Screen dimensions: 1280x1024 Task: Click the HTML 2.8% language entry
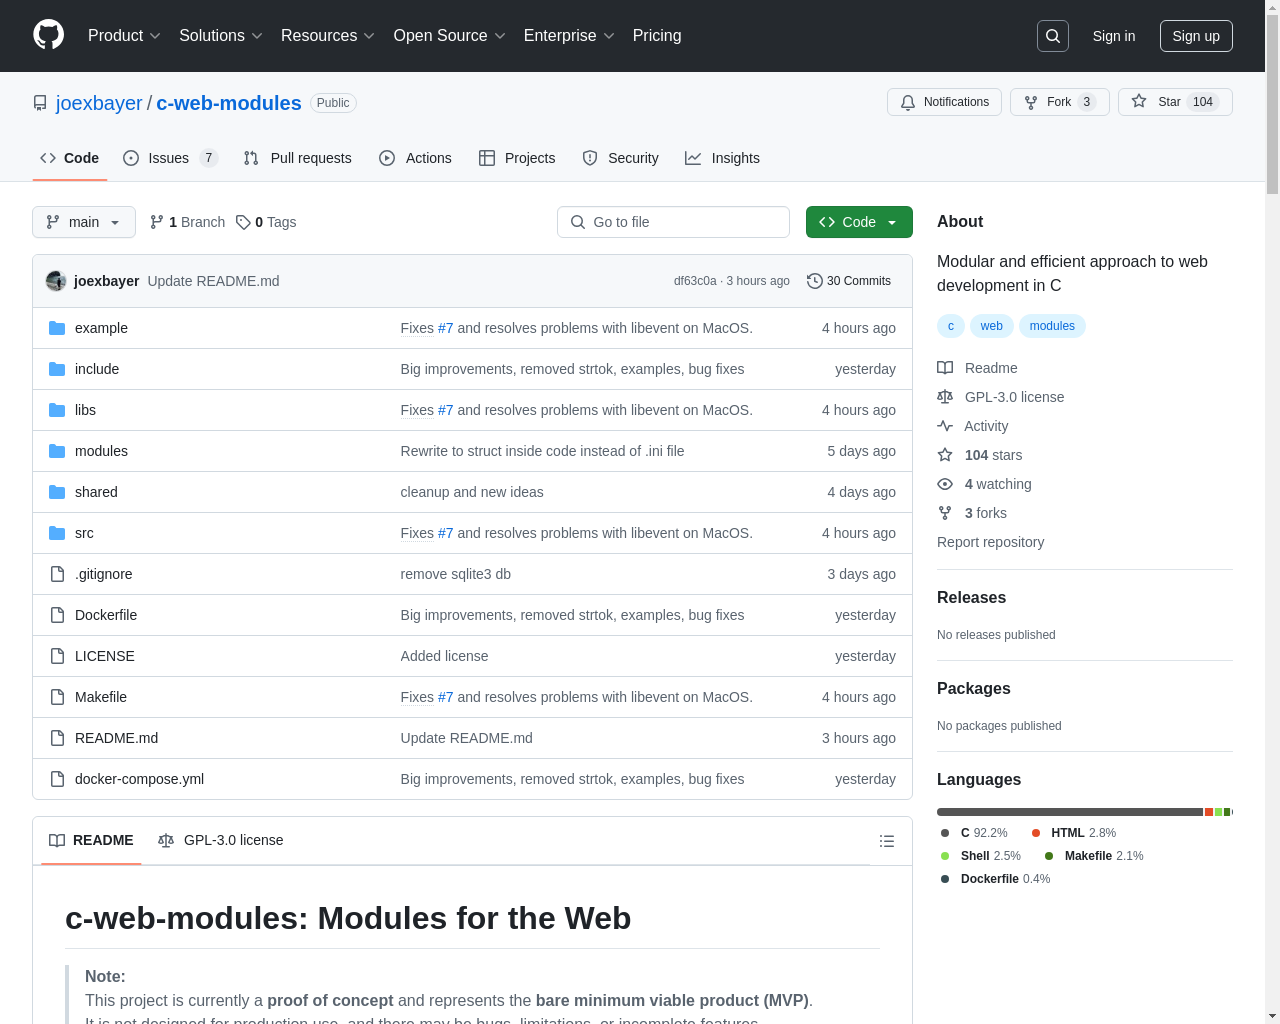coord(1073,833)
